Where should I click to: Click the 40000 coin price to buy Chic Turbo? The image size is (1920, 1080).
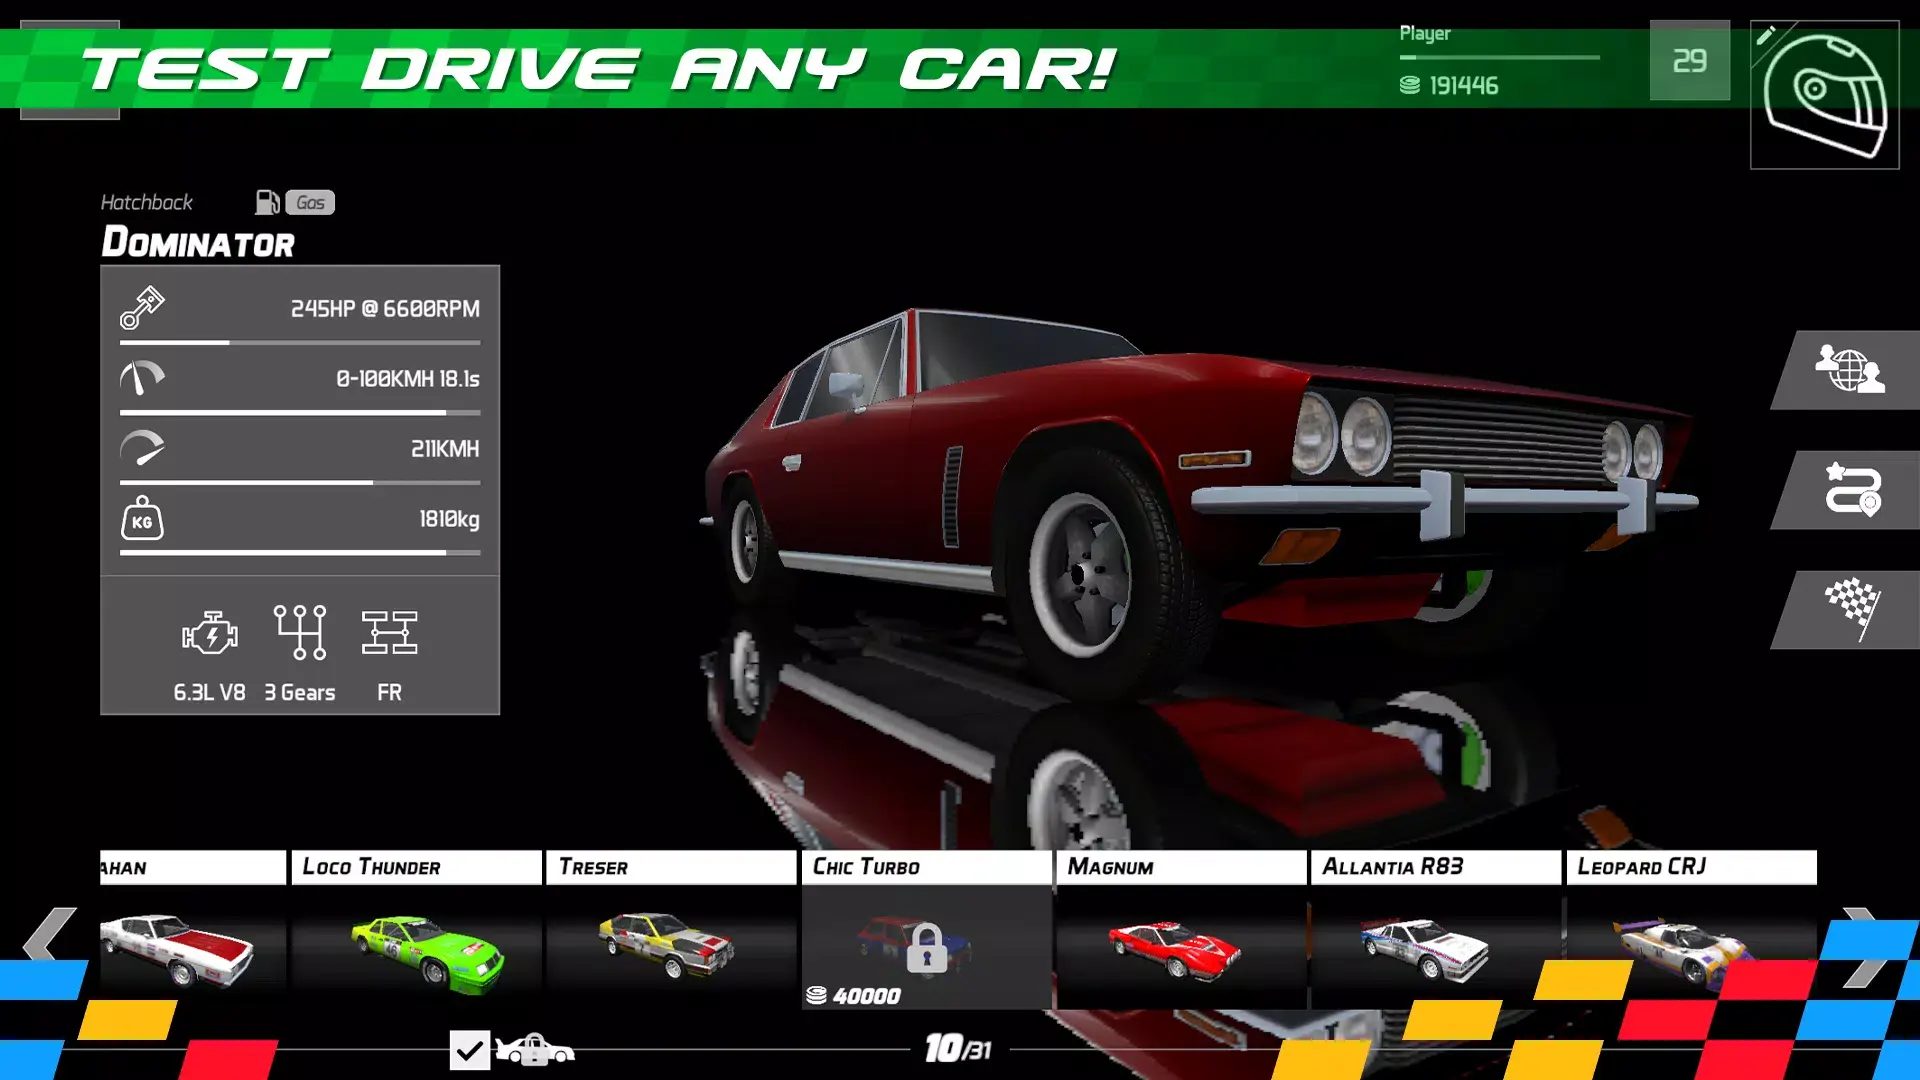click(855, 995)
